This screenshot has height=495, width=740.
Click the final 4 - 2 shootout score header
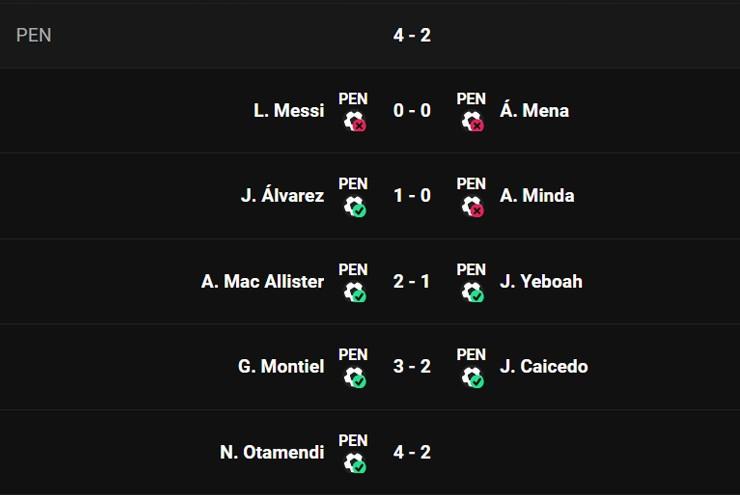[x=412, y=35]
